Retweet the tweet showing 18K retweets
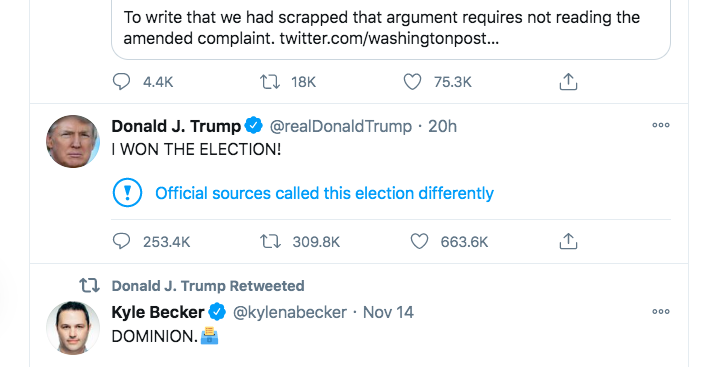 point(270,82)
